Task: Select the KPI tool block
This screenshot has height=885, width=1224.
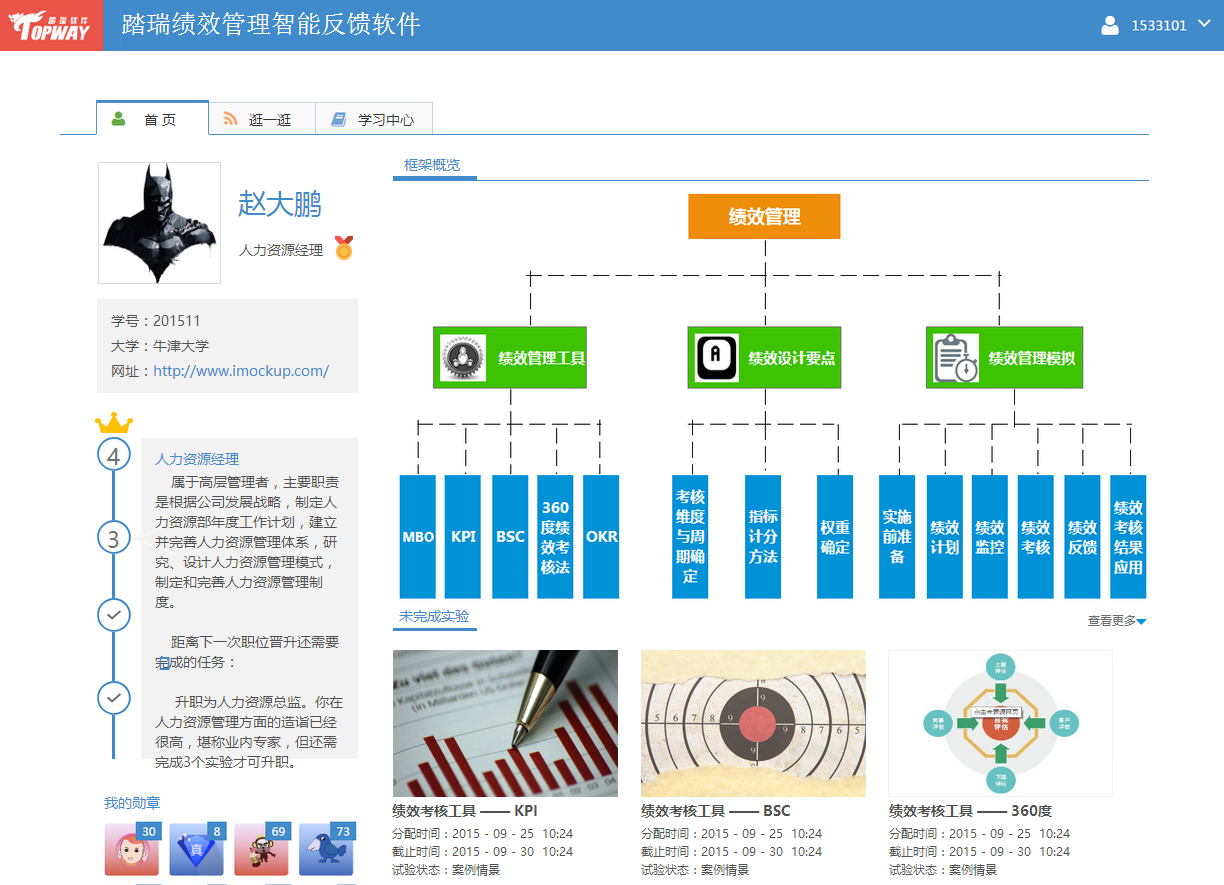Action: click(463, 537)
